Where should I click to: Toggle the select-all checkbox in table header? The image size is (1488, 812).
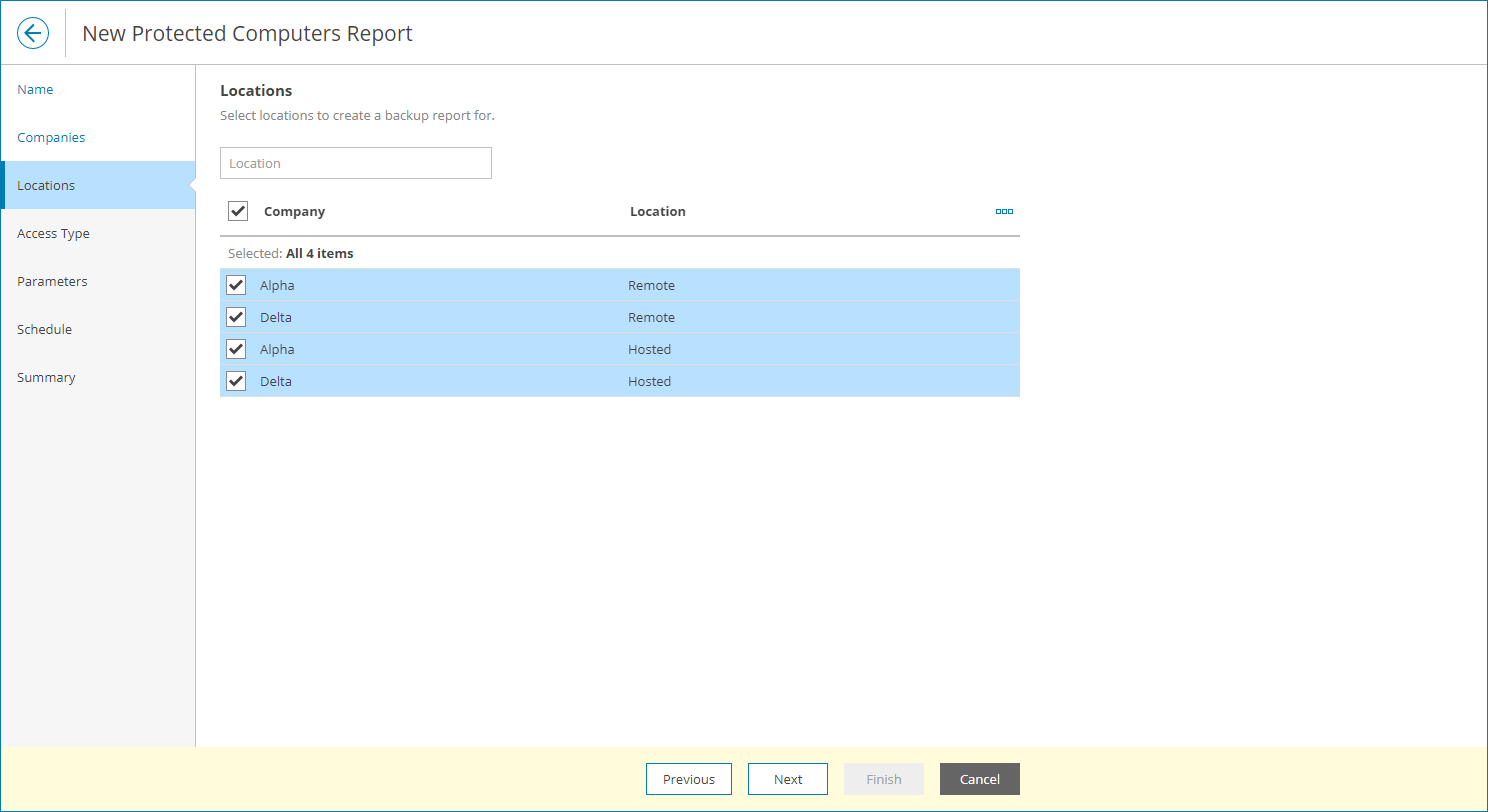[x=238, y=211]
